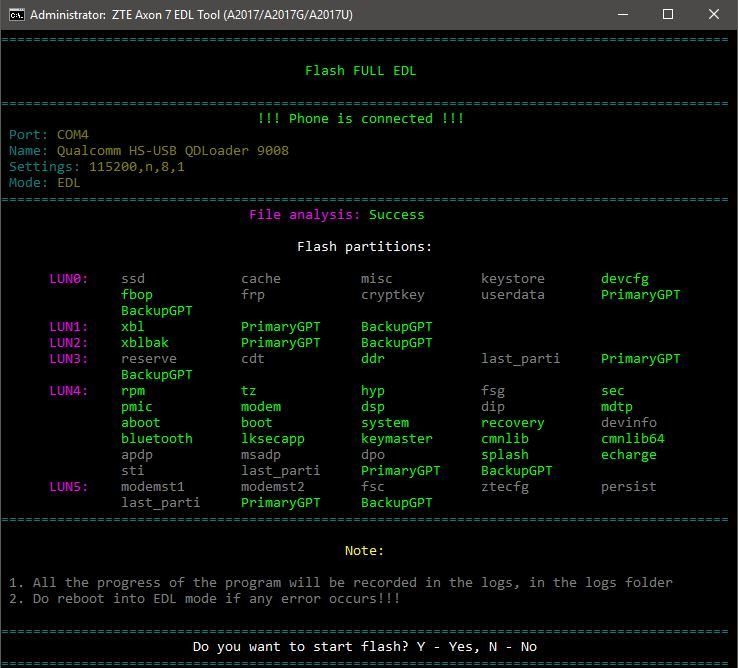Click the 'xblbak' partition name
The width and height of the screenshot is (738, 668).
[144, 343]
